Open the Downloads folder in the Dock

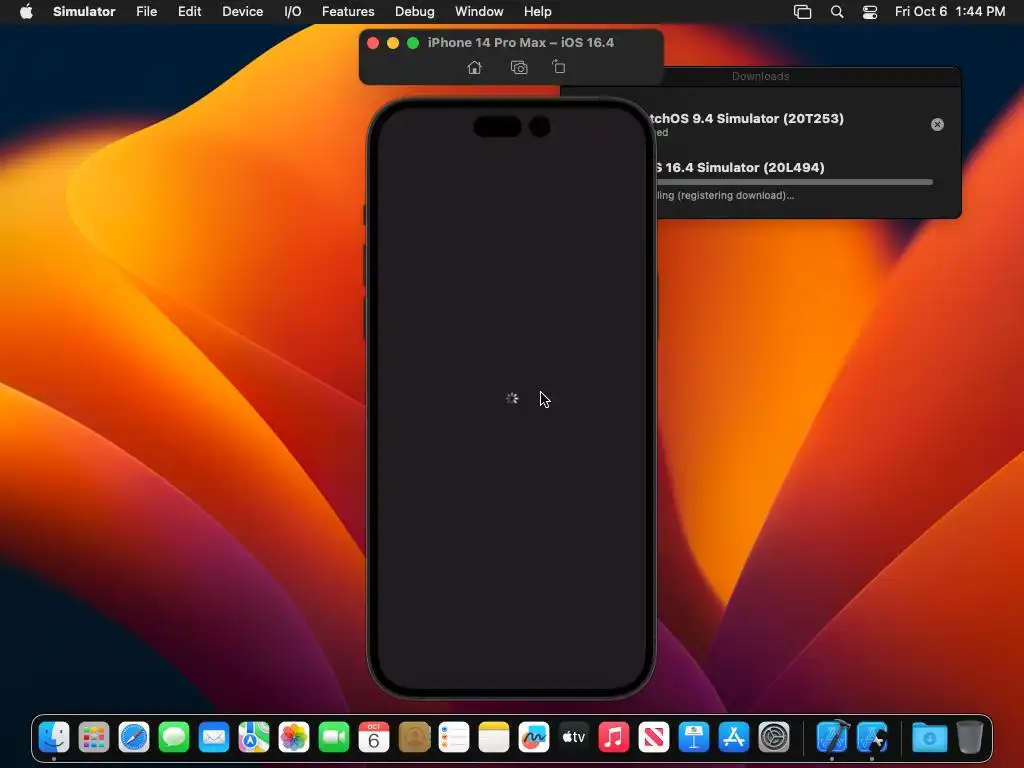(929, 737)
